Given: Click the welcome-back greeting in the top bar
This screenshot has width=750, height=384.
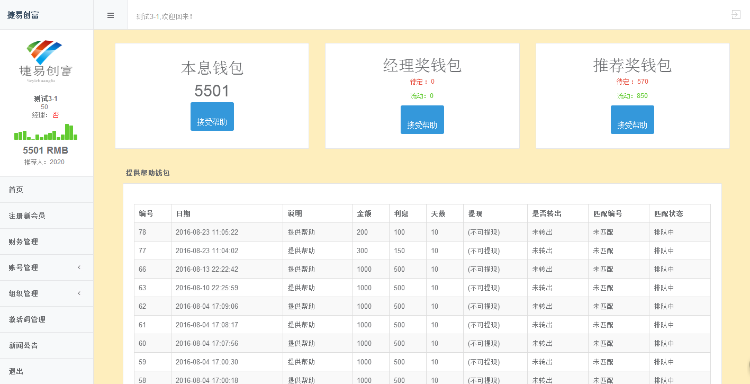Looking at the screenshot, I should point(164,16).
